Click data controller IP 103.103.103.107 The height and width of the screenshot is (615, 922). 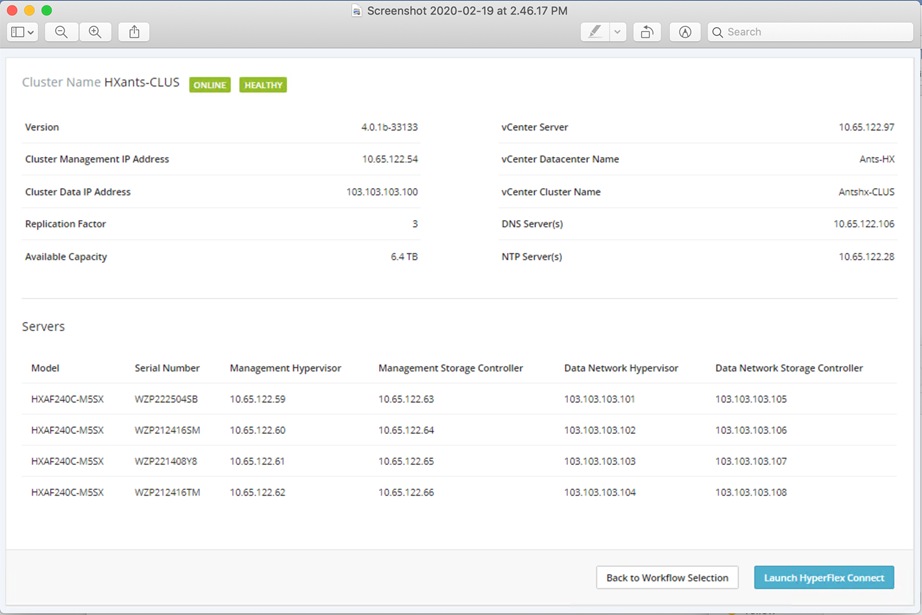click(x=751, y=462)
